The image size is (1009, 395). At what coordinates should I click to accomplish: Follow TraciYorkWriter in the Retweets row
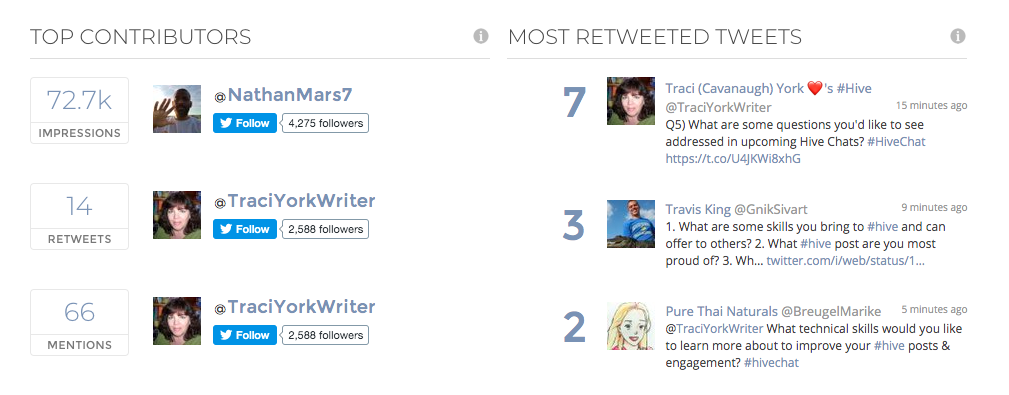pyautogui.click(x=245, y=229)
